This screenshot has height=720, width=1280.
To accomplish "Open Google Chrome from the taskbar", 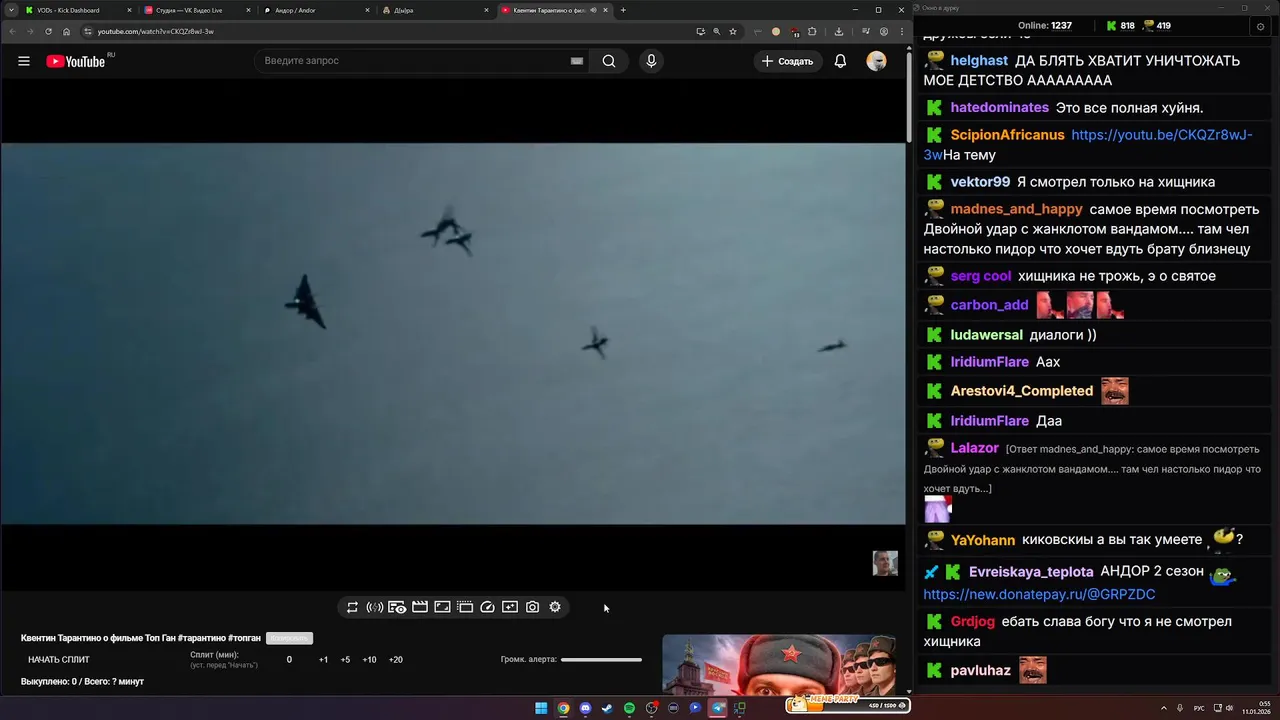I will click(563, 708).
